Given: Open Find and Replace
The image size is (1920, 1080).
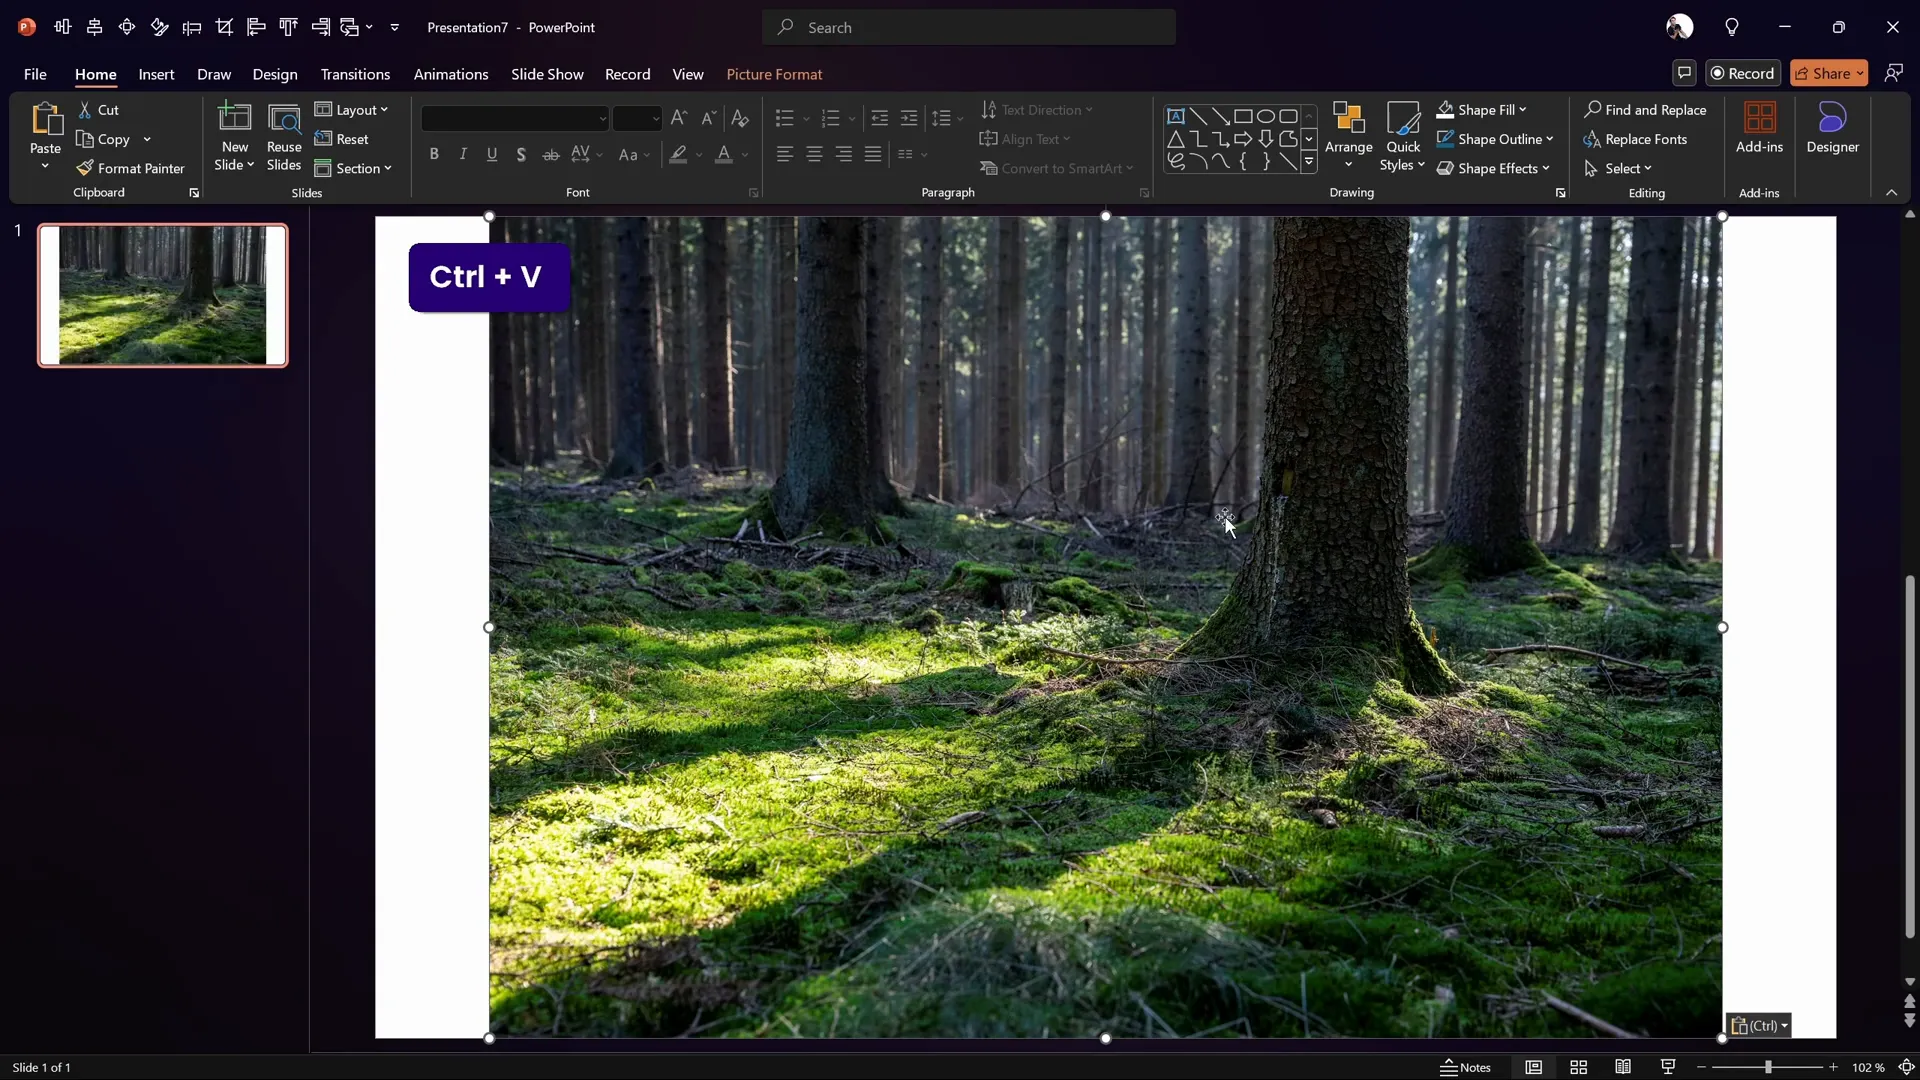Looking at the screenshot, I should coord(1645,110).
